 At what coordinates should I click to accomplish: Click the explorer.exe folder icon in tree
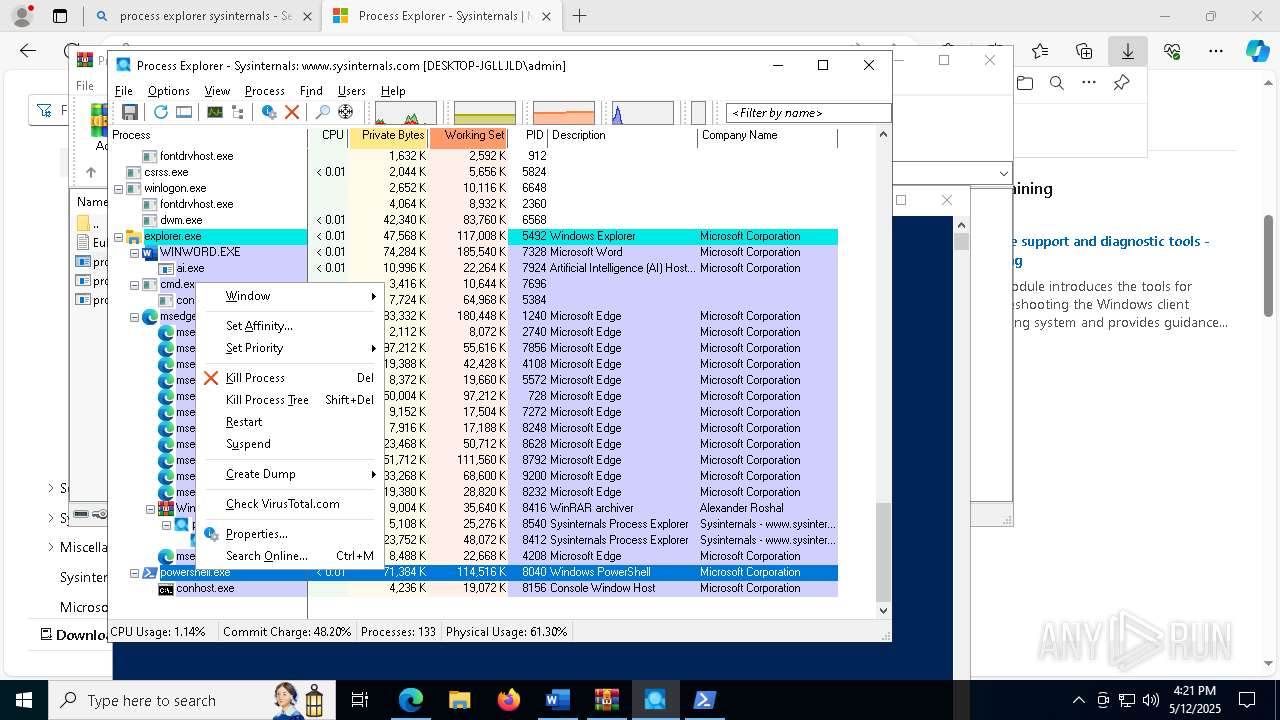tap(134, 236)
